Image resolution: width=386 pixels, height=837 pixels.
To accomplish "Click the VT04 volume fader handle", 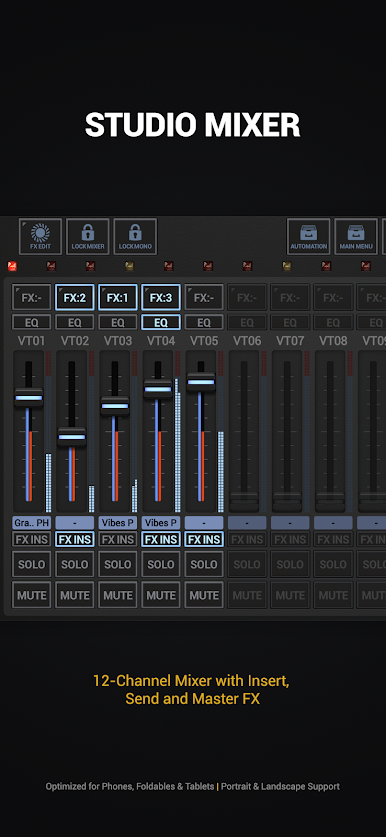I will point(157,389).
